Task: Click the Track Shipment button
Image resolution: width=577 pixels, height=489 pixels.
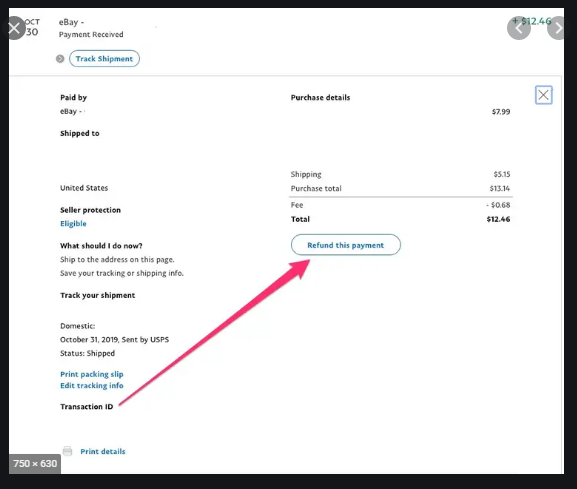Action: 104,59
